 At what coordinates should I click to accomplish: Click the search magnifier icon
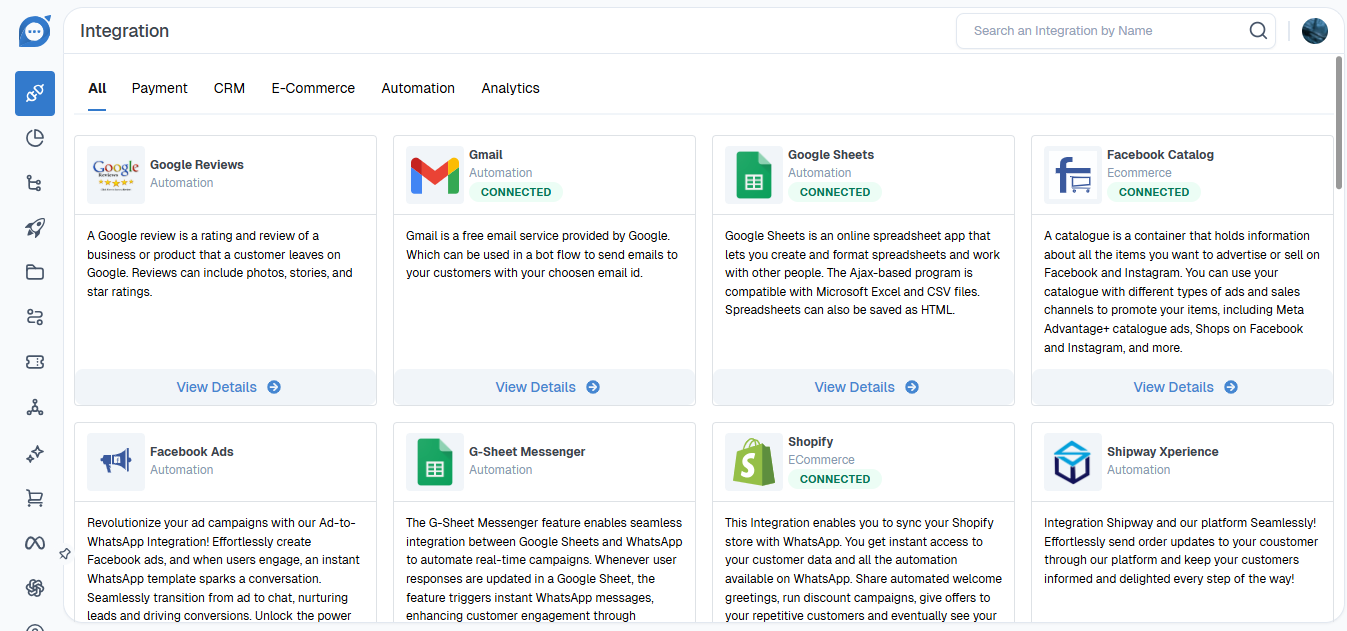click(x=1258, y=31)
